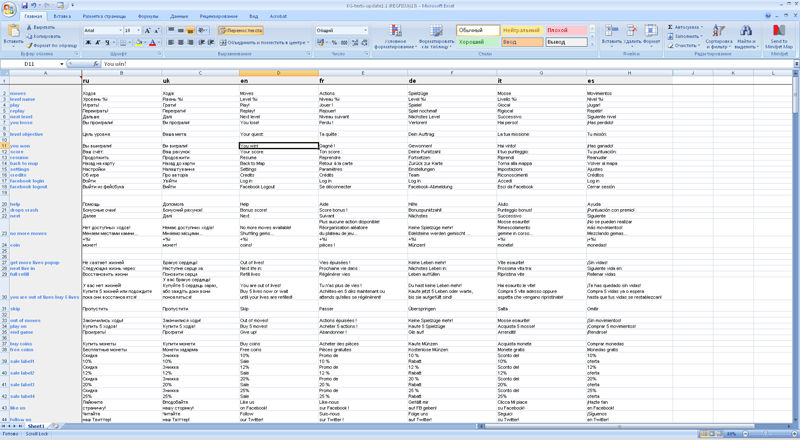Decrease decimal places in Number group

pyautogui.click(x=364, y=43)
